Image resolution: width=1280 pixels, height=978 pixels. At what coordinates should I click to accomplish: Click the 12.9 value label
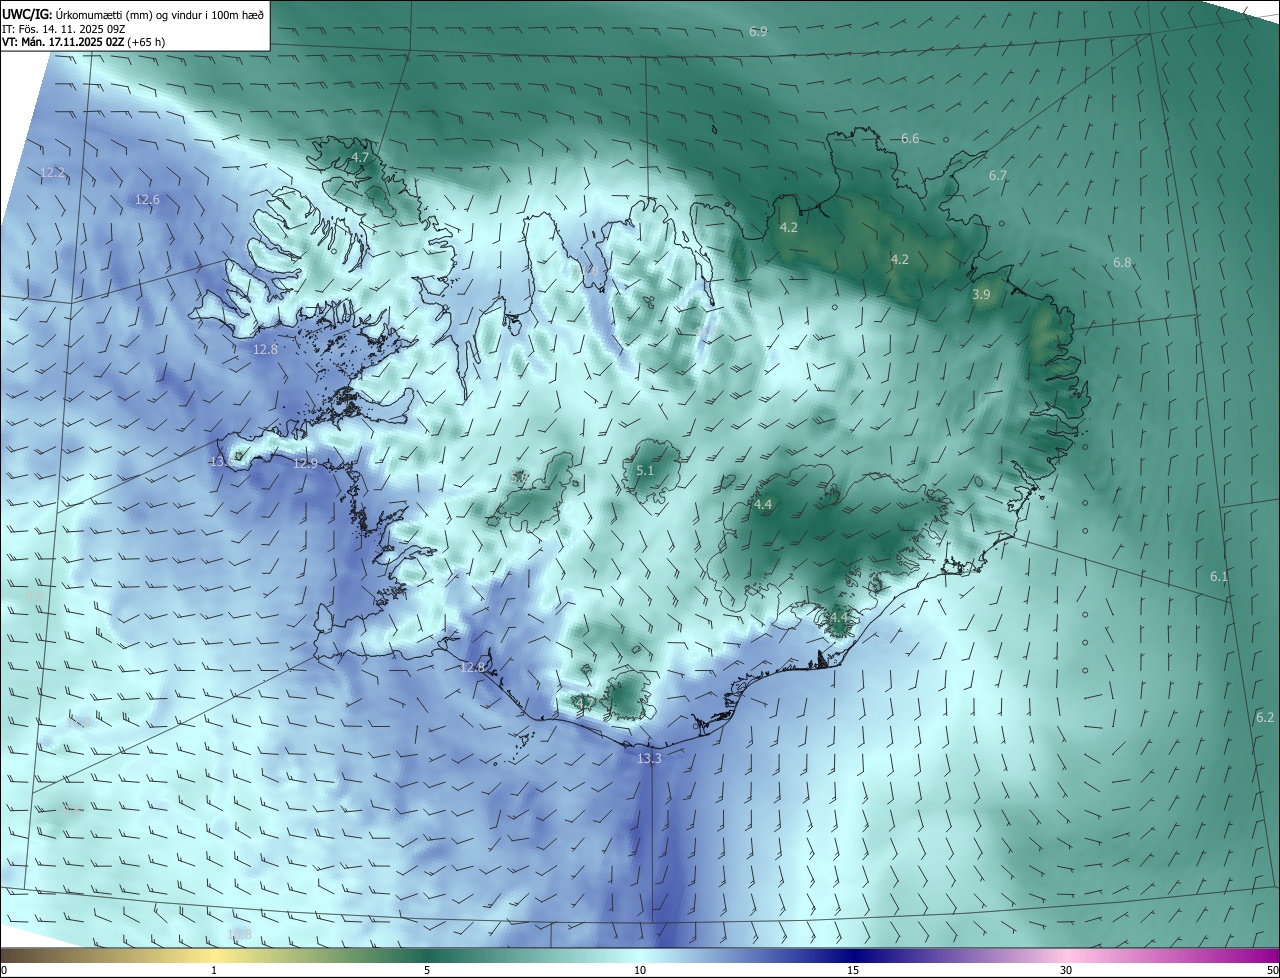[305, 464]
